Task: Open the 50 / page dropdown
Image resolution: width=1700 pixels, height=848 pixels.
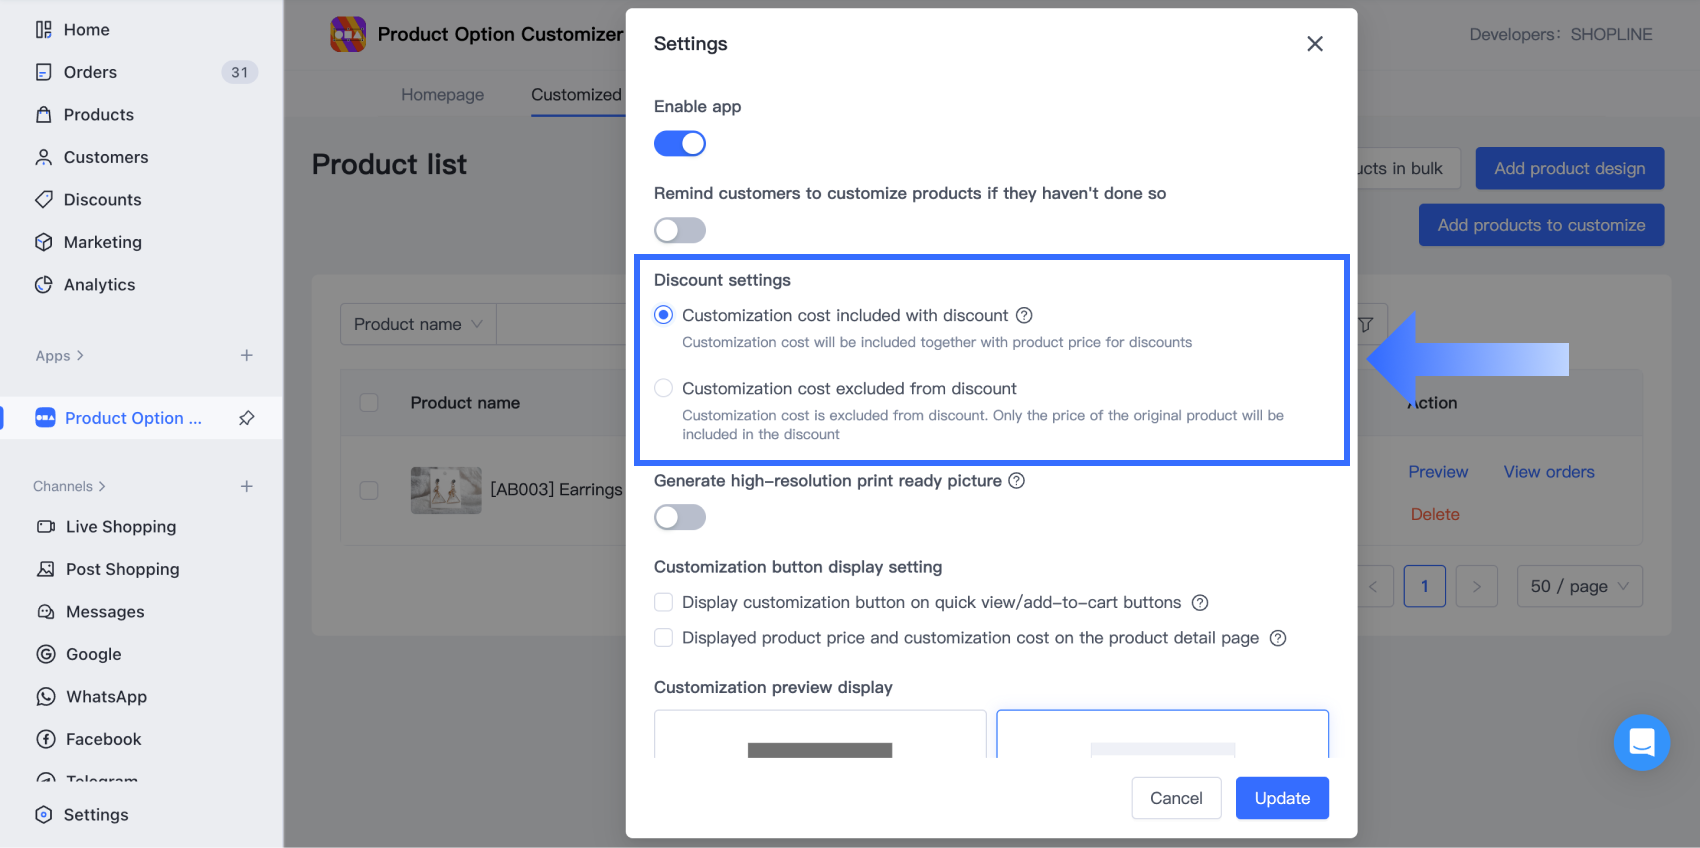Action: point(1579,586)
